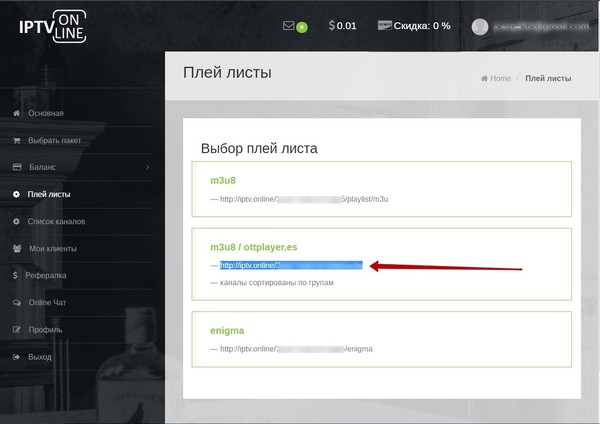Click the blurred username in header
Screen dimensions: 600x424
[x=541, y=27]
